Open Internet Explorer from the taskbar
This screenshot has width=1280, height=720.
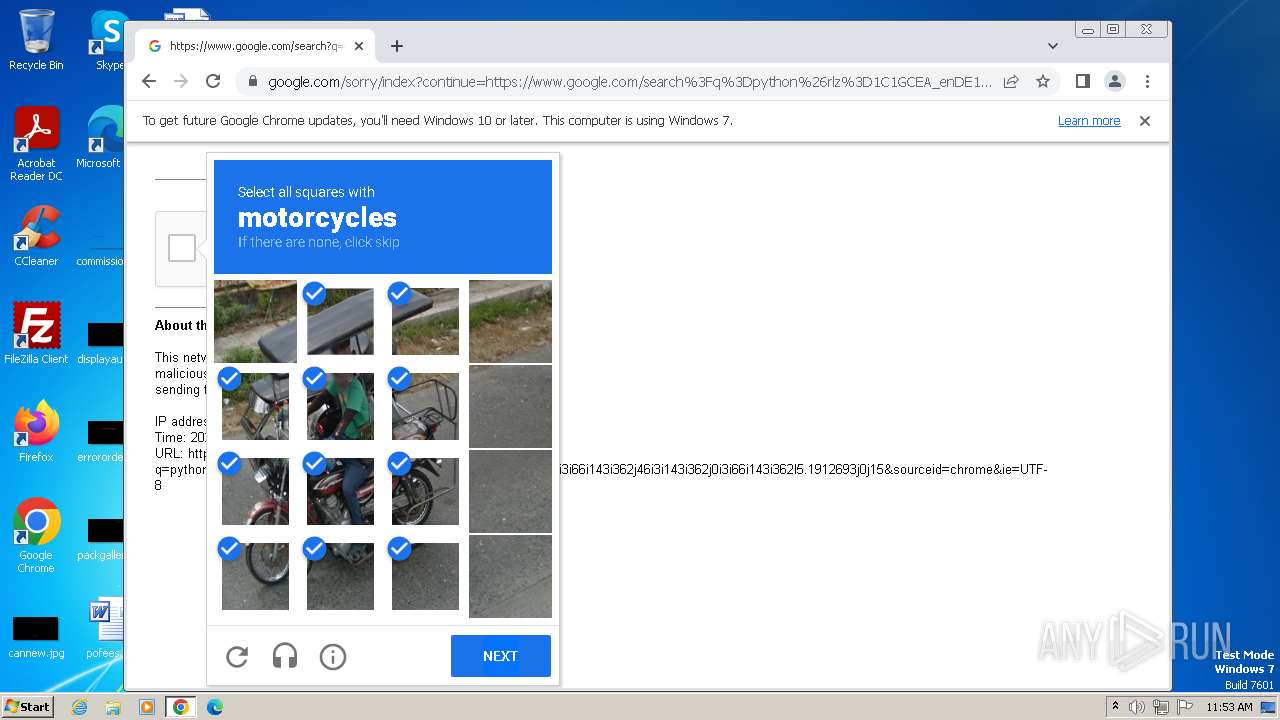pos(80,707)
